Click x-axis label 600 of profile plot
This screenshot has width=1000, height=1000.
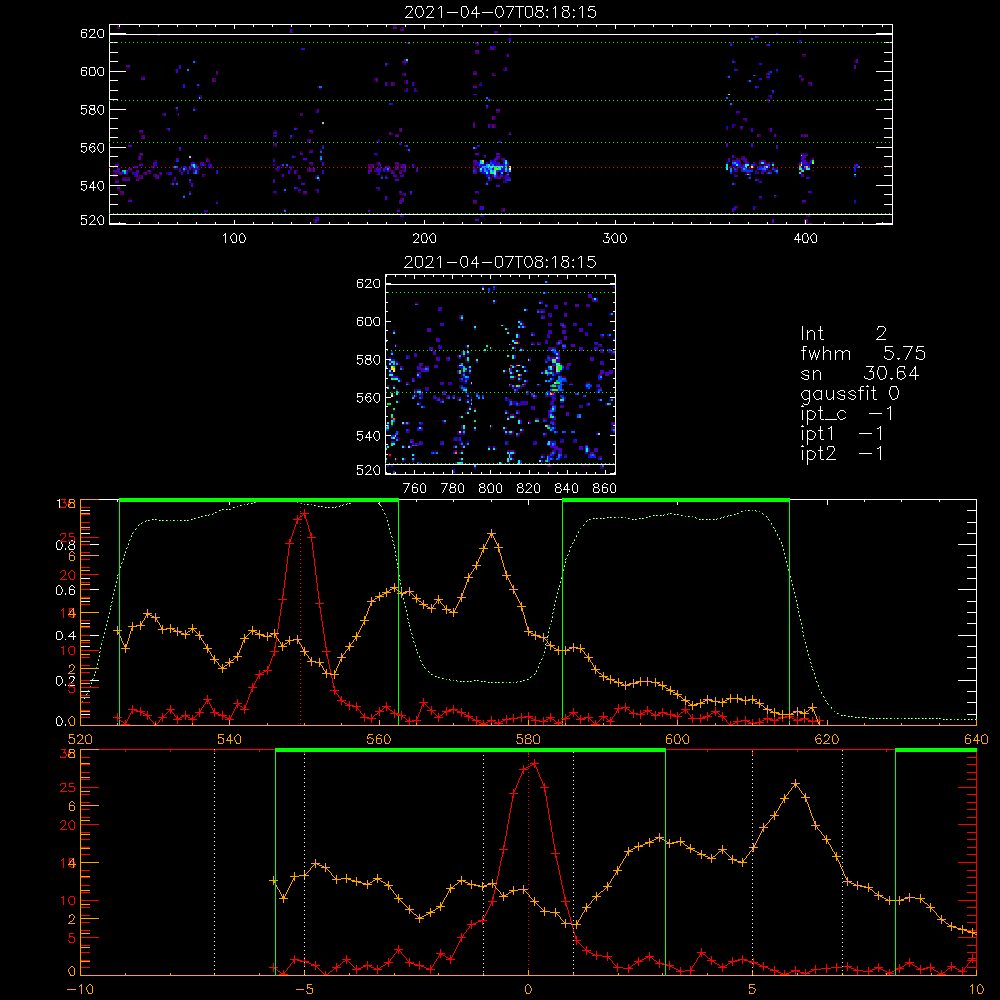(x=677, y=739)
